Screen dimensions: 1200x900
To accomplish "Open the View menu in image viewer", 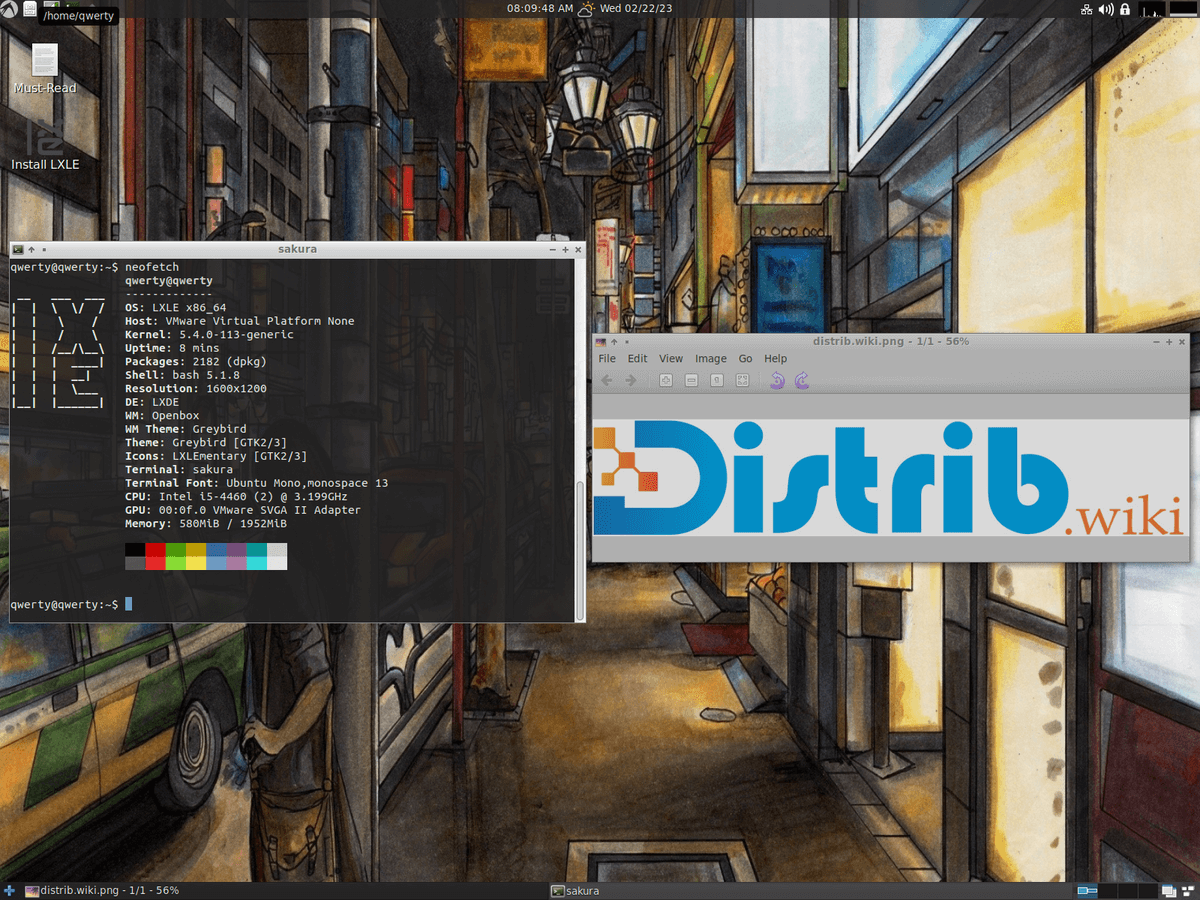I will [671, 358].
